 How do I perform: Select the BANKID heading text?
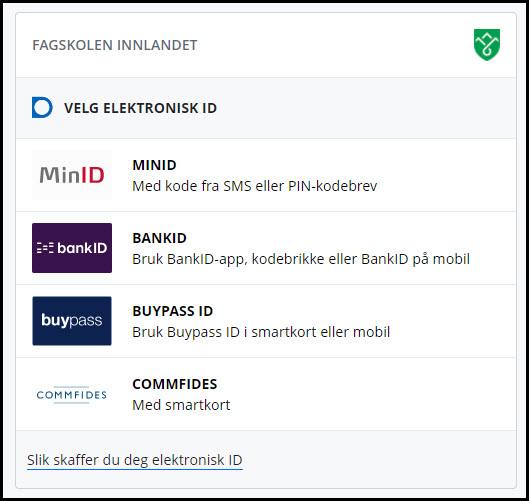[159, 238]
